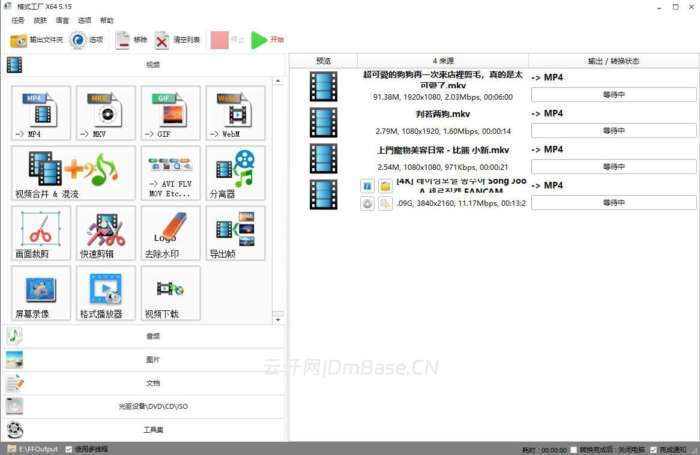Viewport: 700px width, 455px height.
Task: Click the 等待中 status bar of first task
Action: [x=614, y=95]
